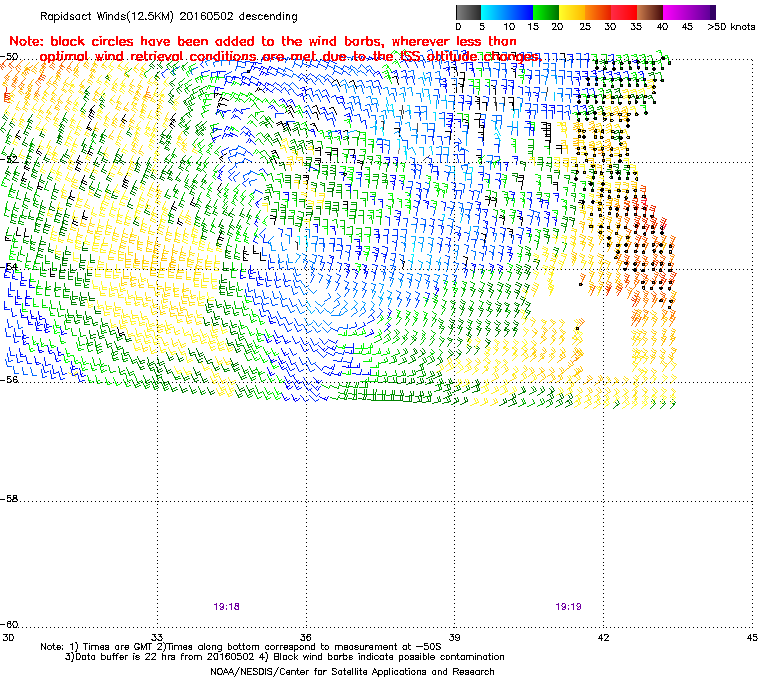Viewport: 760px width, 688px height.
Task: Click the '-56' latitude axis label
Action: tap(9, 380)
